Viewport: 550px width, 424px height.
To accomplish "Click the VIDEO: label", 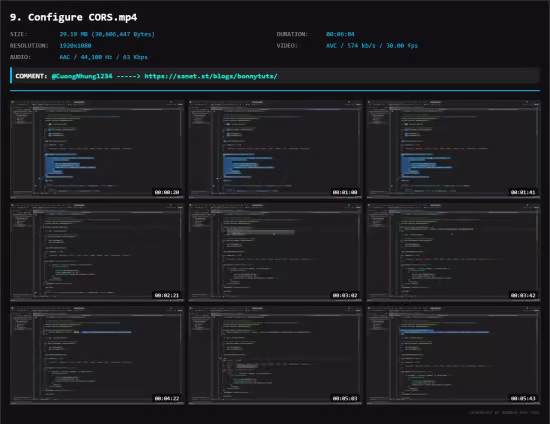I will 287,46.
